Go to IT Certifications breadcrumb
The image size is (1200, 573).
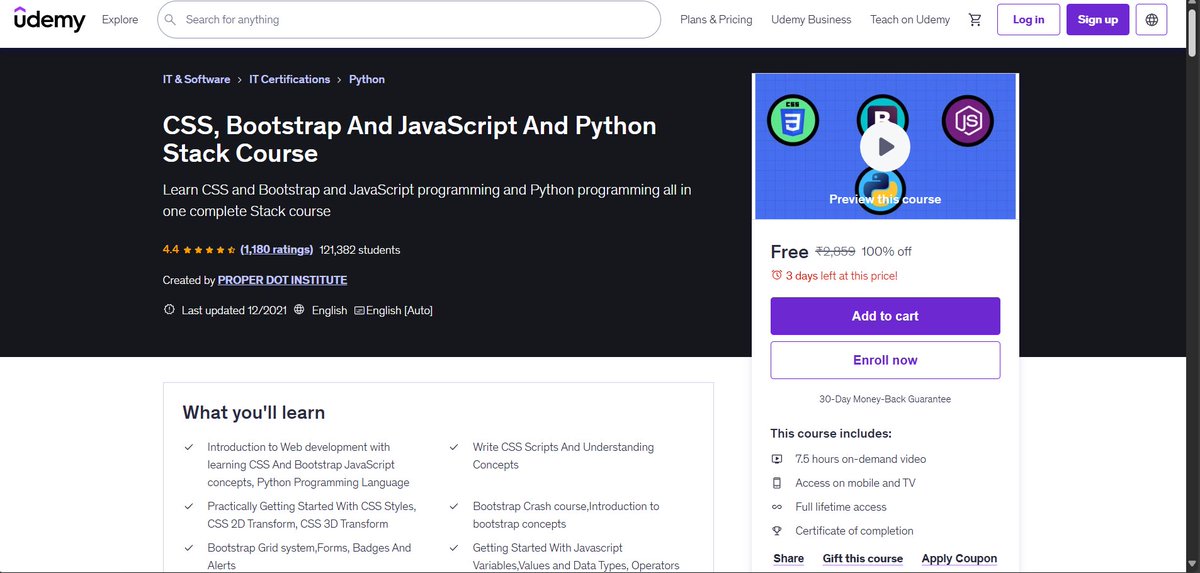click(x=289, y=79)
